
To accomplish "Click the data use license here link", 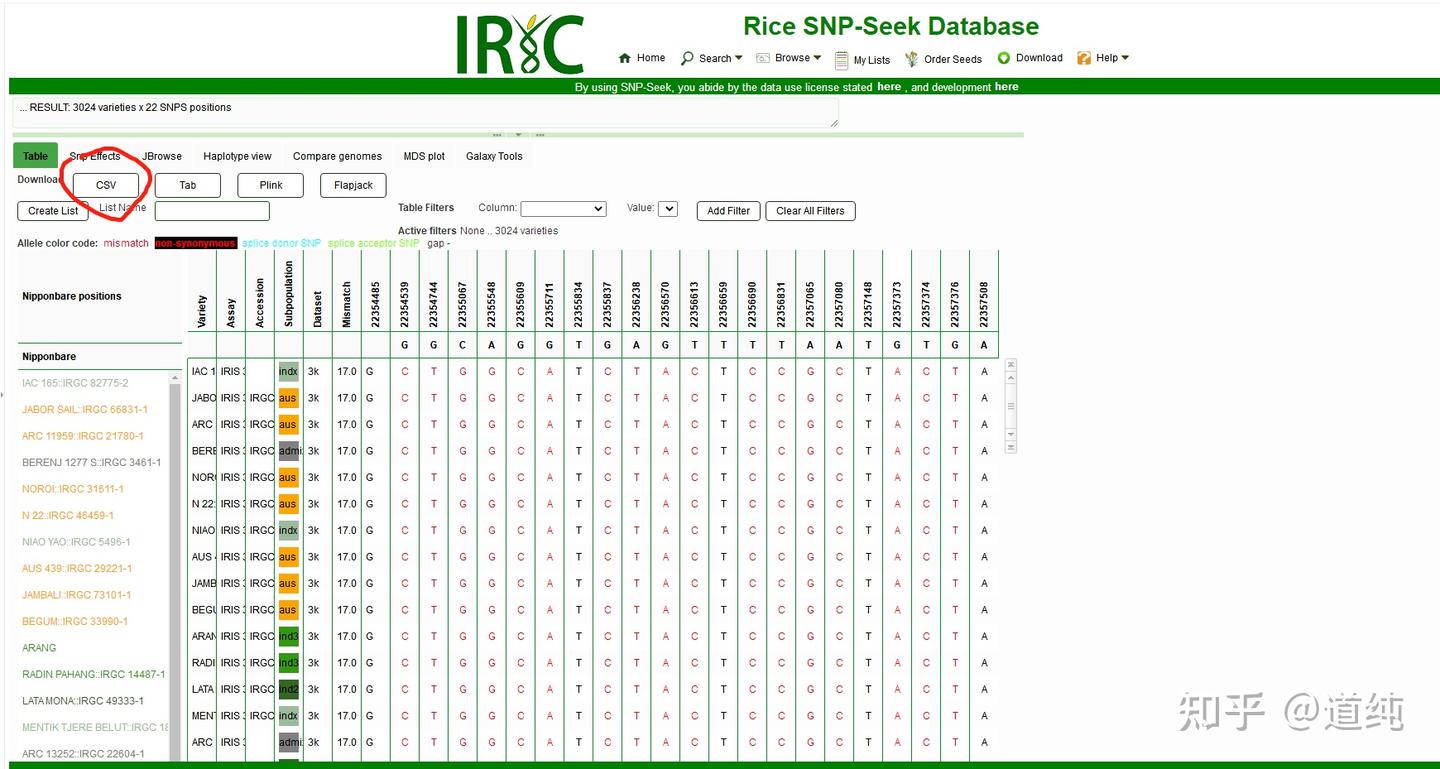I will (x=889, y=87).
